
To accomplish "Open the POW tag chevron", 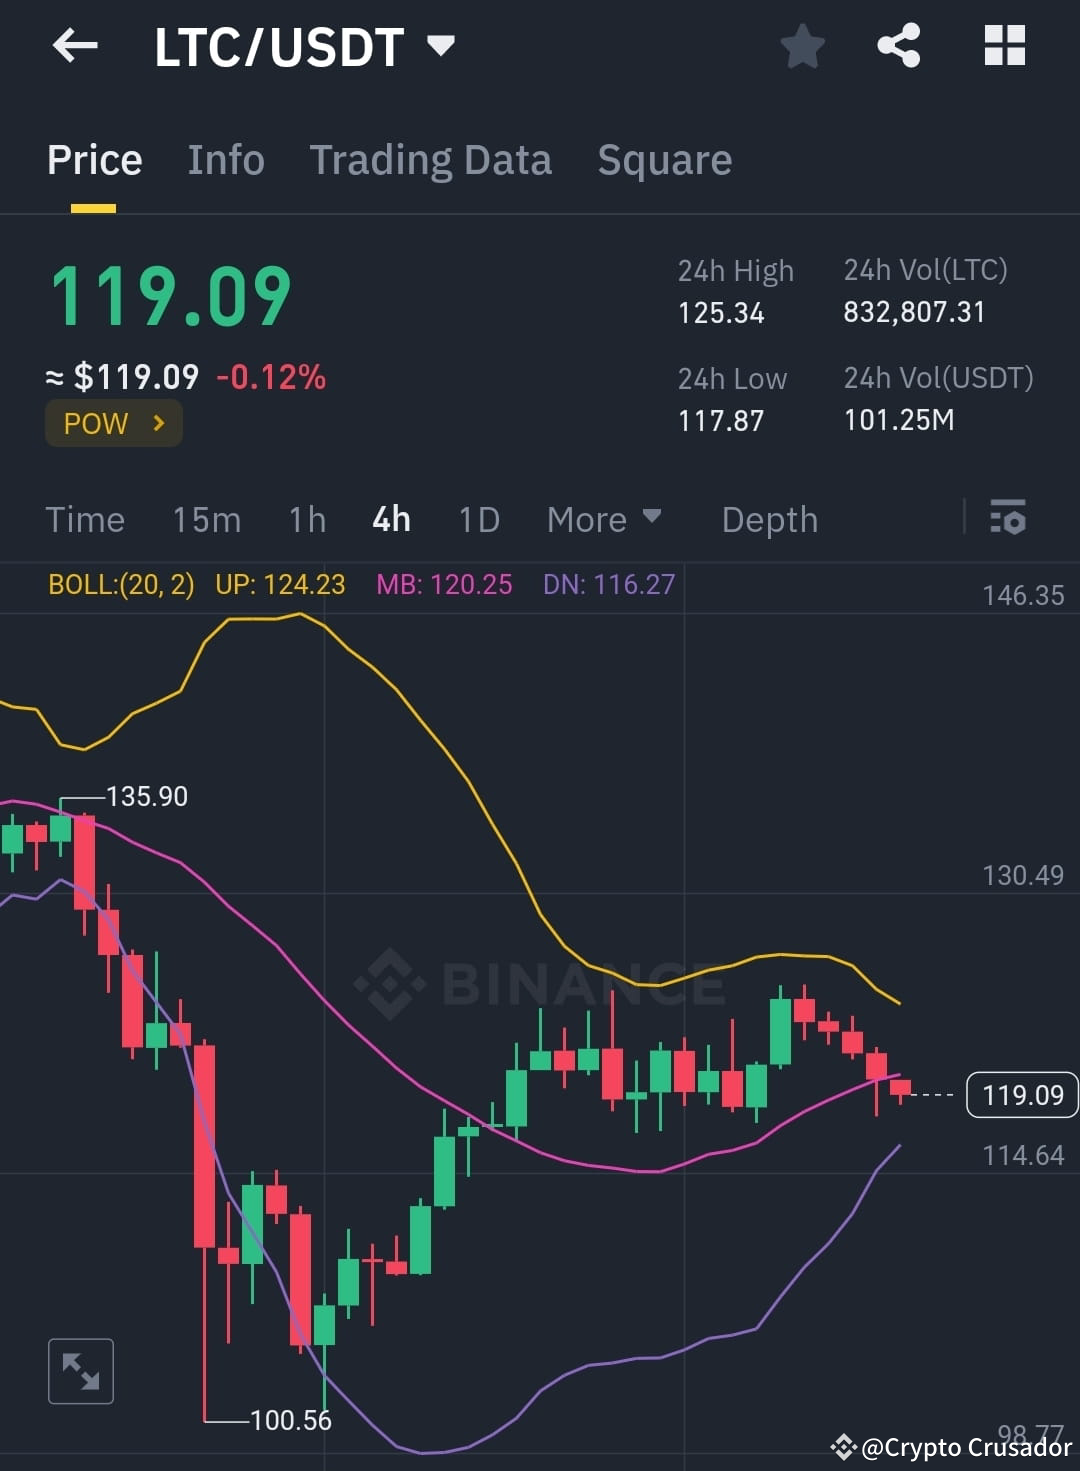I will (x=113, y=423).
